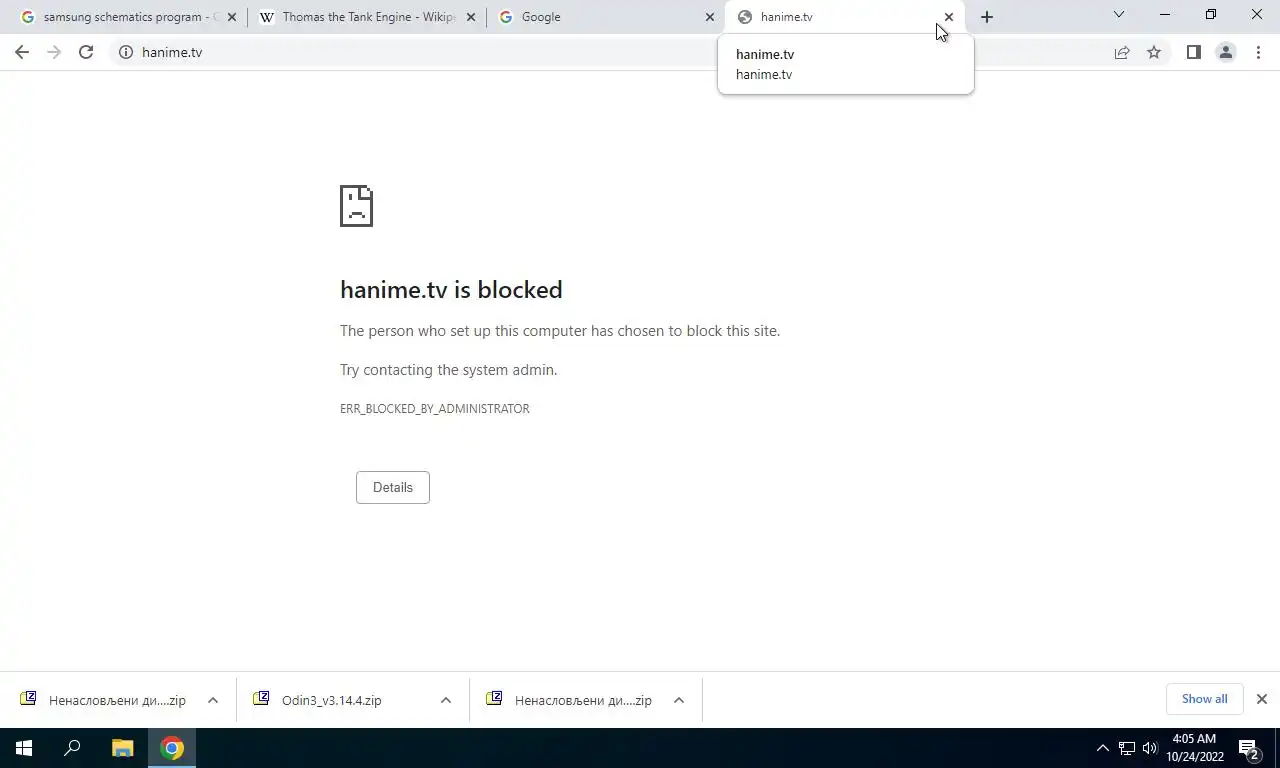This screenshot has width=1280, height=768.
Task: Expand options for last Ненасловљени zip download
Action: pos(679,700)
